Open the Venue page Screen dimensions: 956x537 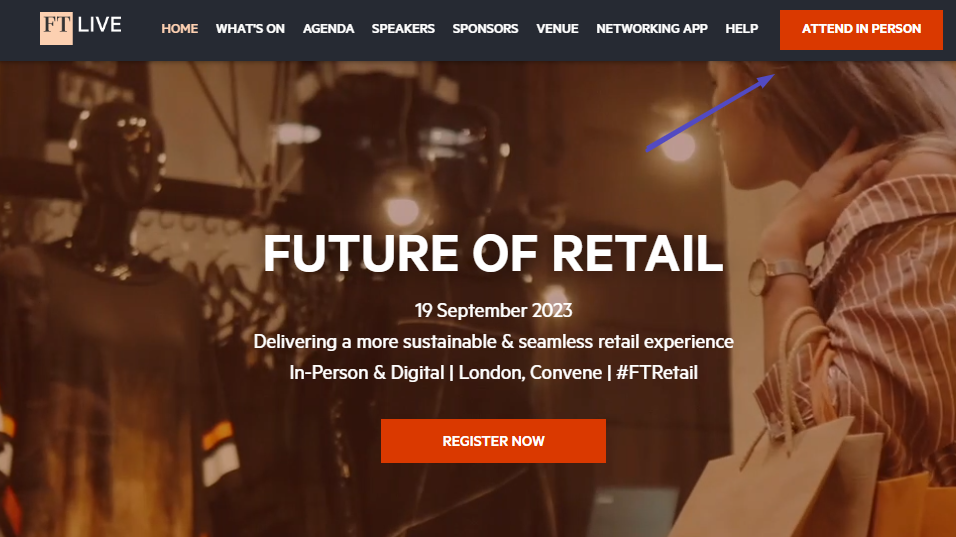pos(557,29)
